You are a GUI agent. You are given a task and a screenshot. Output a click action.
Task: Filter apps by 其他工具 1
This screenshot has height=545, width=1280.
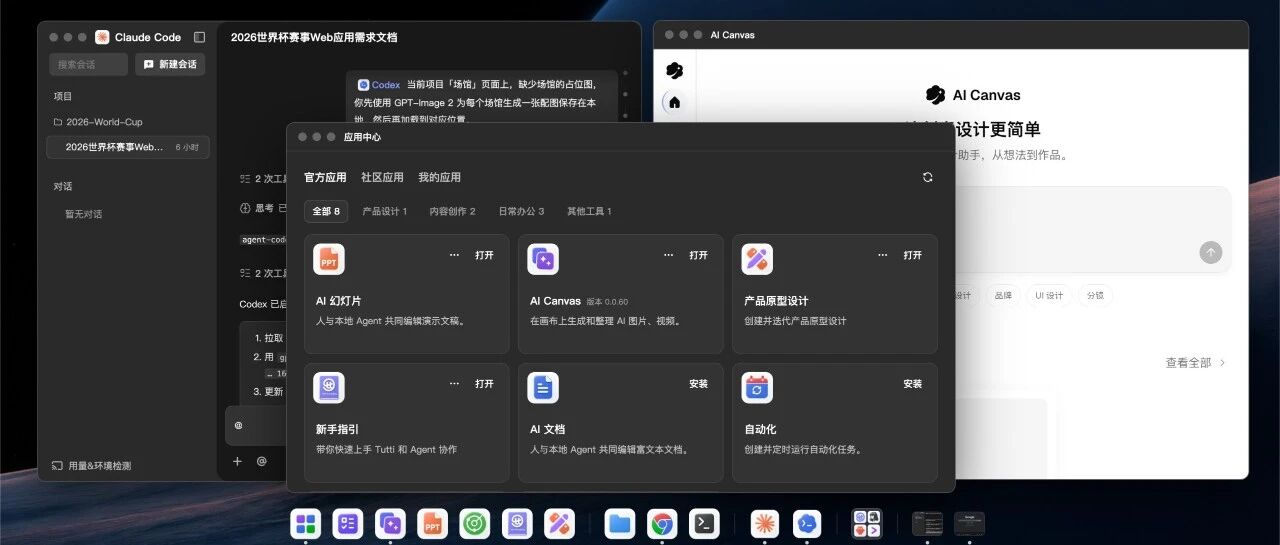589,211
